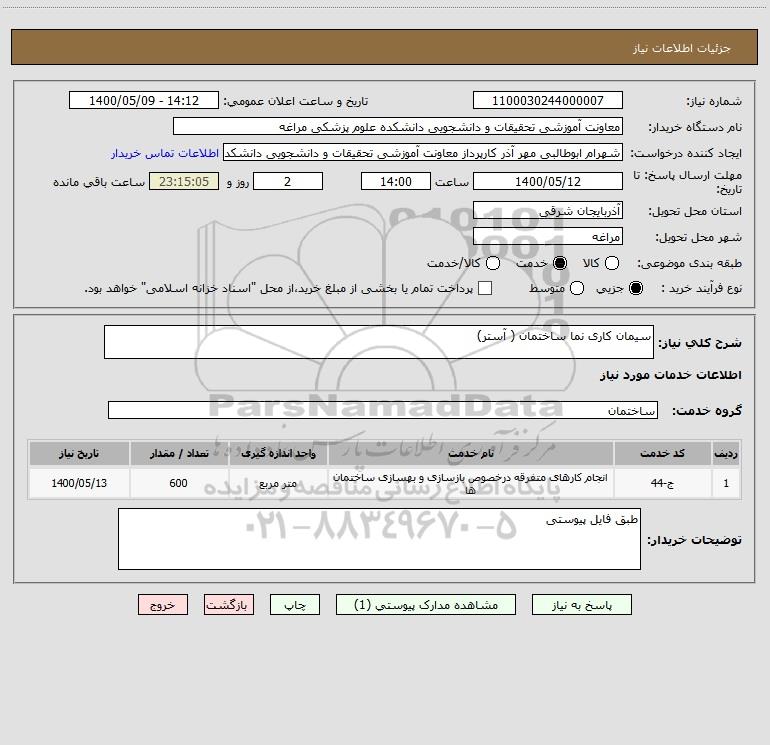Viewport: 770px width, 745px height.
Task: Click the چاپ print button
Action: point(295,605)
